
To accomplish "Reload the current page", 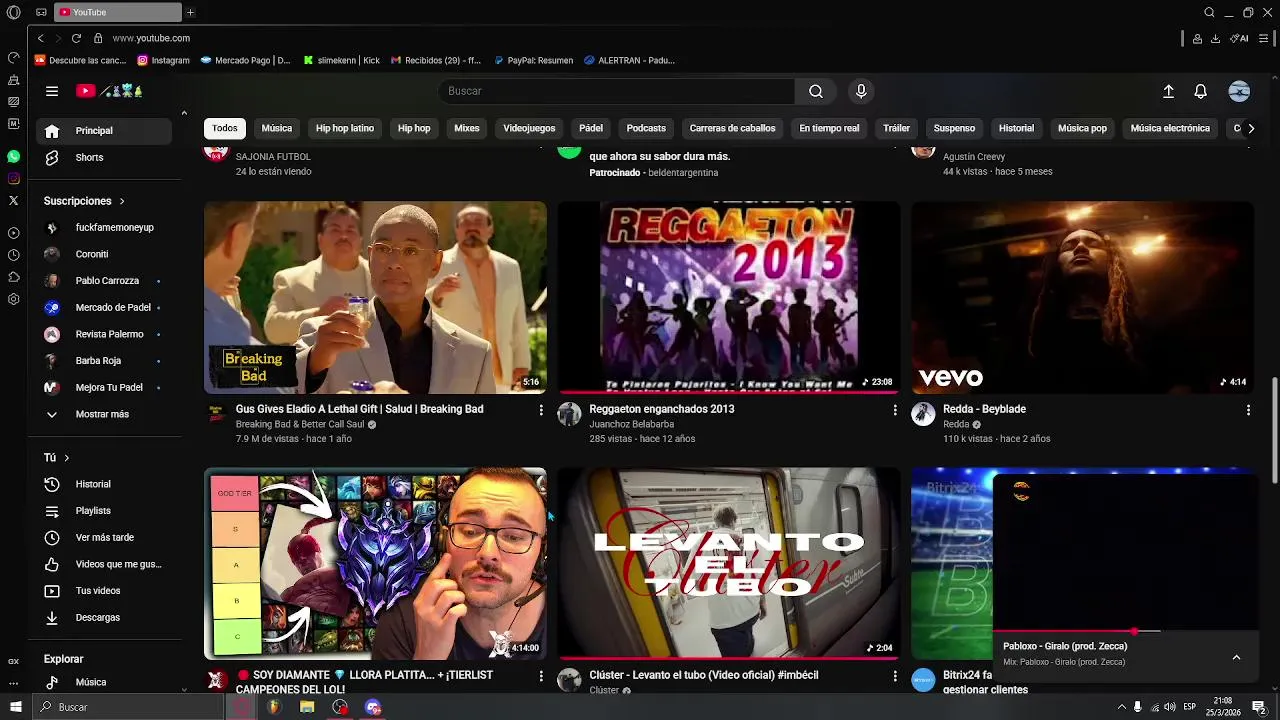I will coord(76,38).
